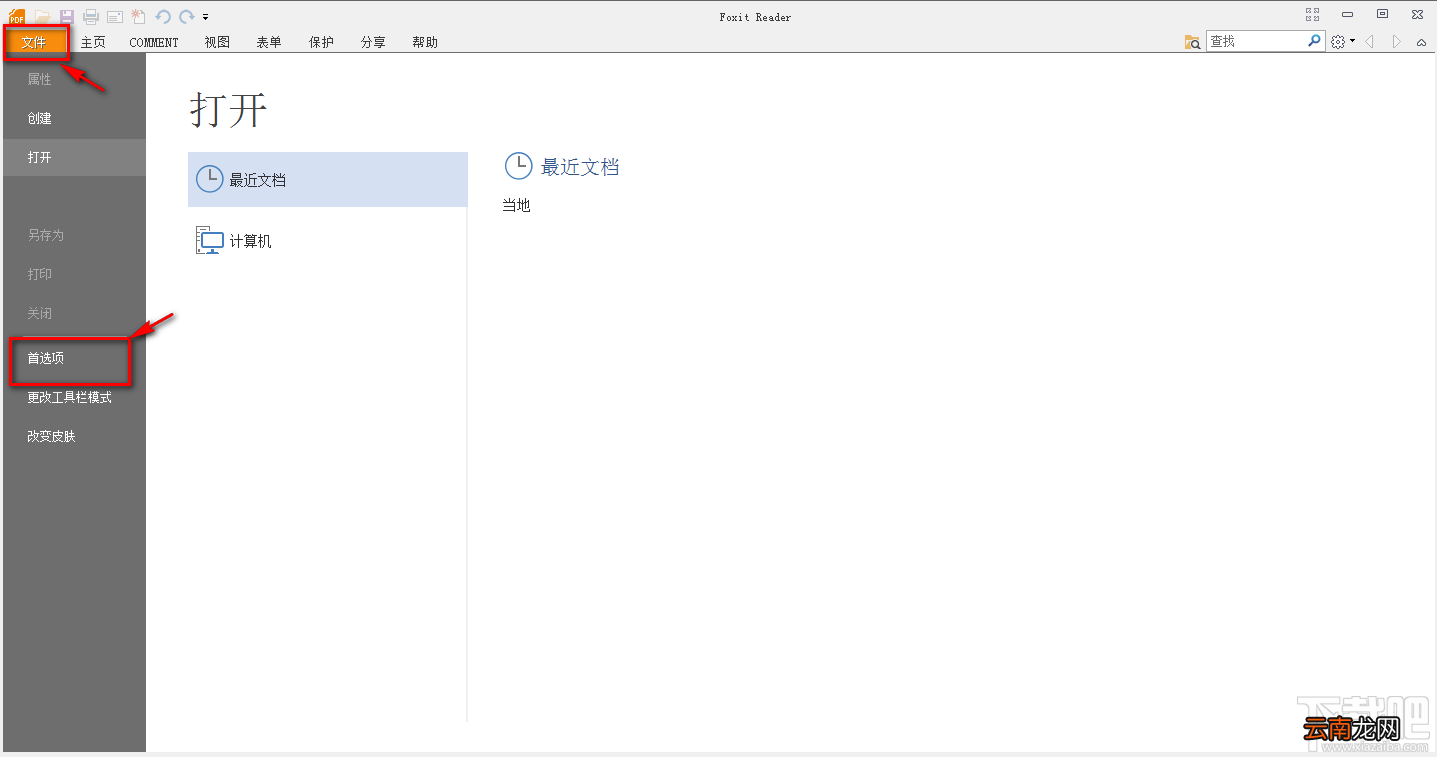Click the computer monitor icon beside 计算机
Viewport: 1437px width, 757px height.
click(210, 240)
